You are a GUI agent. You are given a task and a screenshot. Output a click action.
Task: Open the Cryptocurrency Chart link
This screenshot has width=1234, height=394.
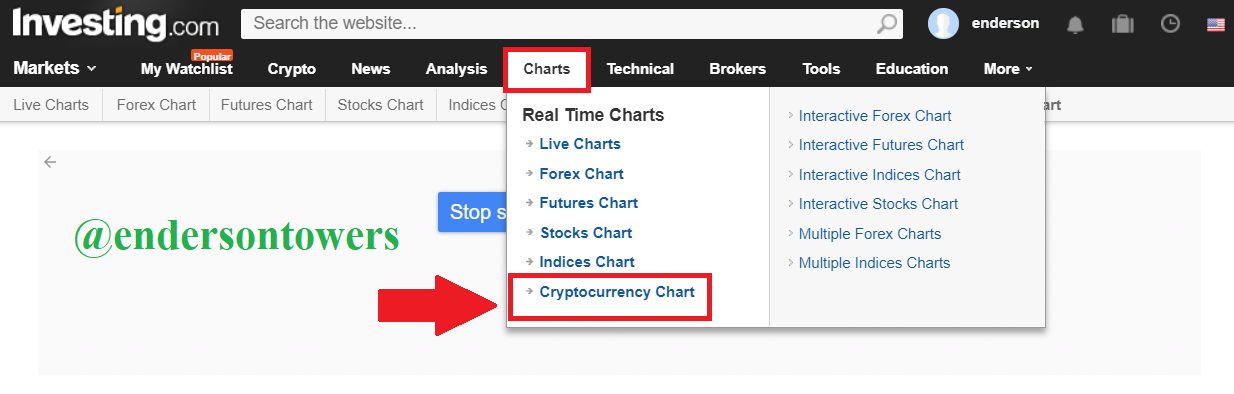coord(617,292)
